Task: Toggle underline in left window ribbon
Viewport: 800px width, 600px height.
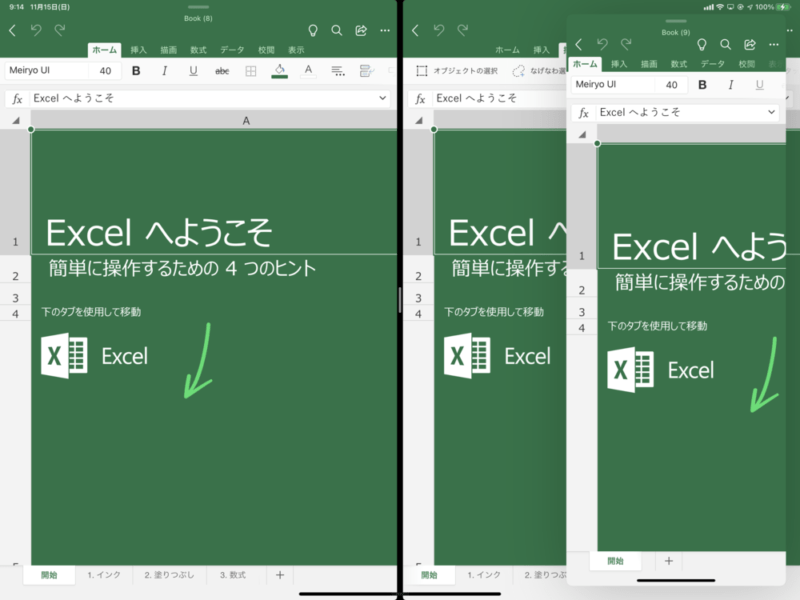Action: [193, 71]
